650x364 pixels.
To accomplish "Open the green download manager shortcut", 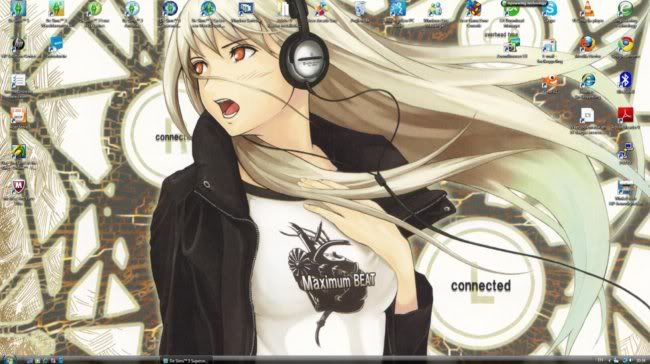I will click(x=512, y=13).
